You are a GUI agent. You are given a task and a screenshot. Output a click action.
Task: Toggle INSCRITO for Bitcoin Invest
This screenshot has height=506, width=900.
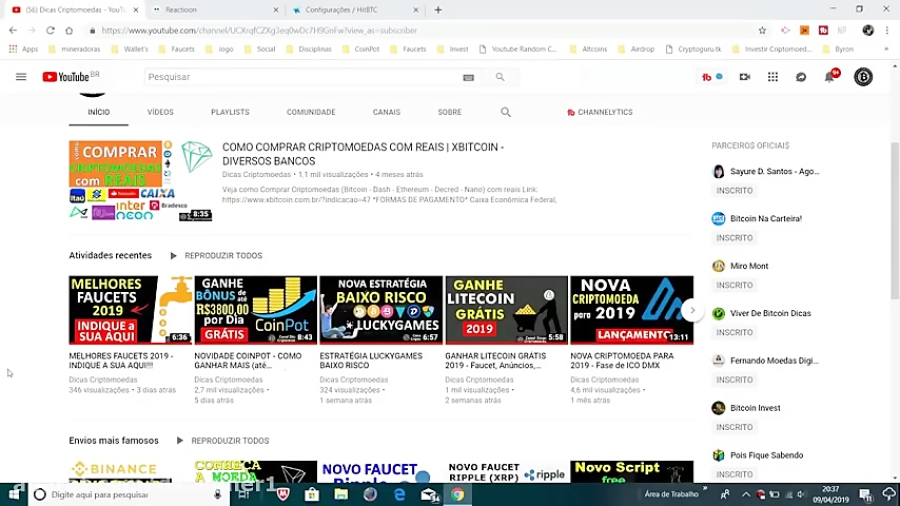pos(734,427)
